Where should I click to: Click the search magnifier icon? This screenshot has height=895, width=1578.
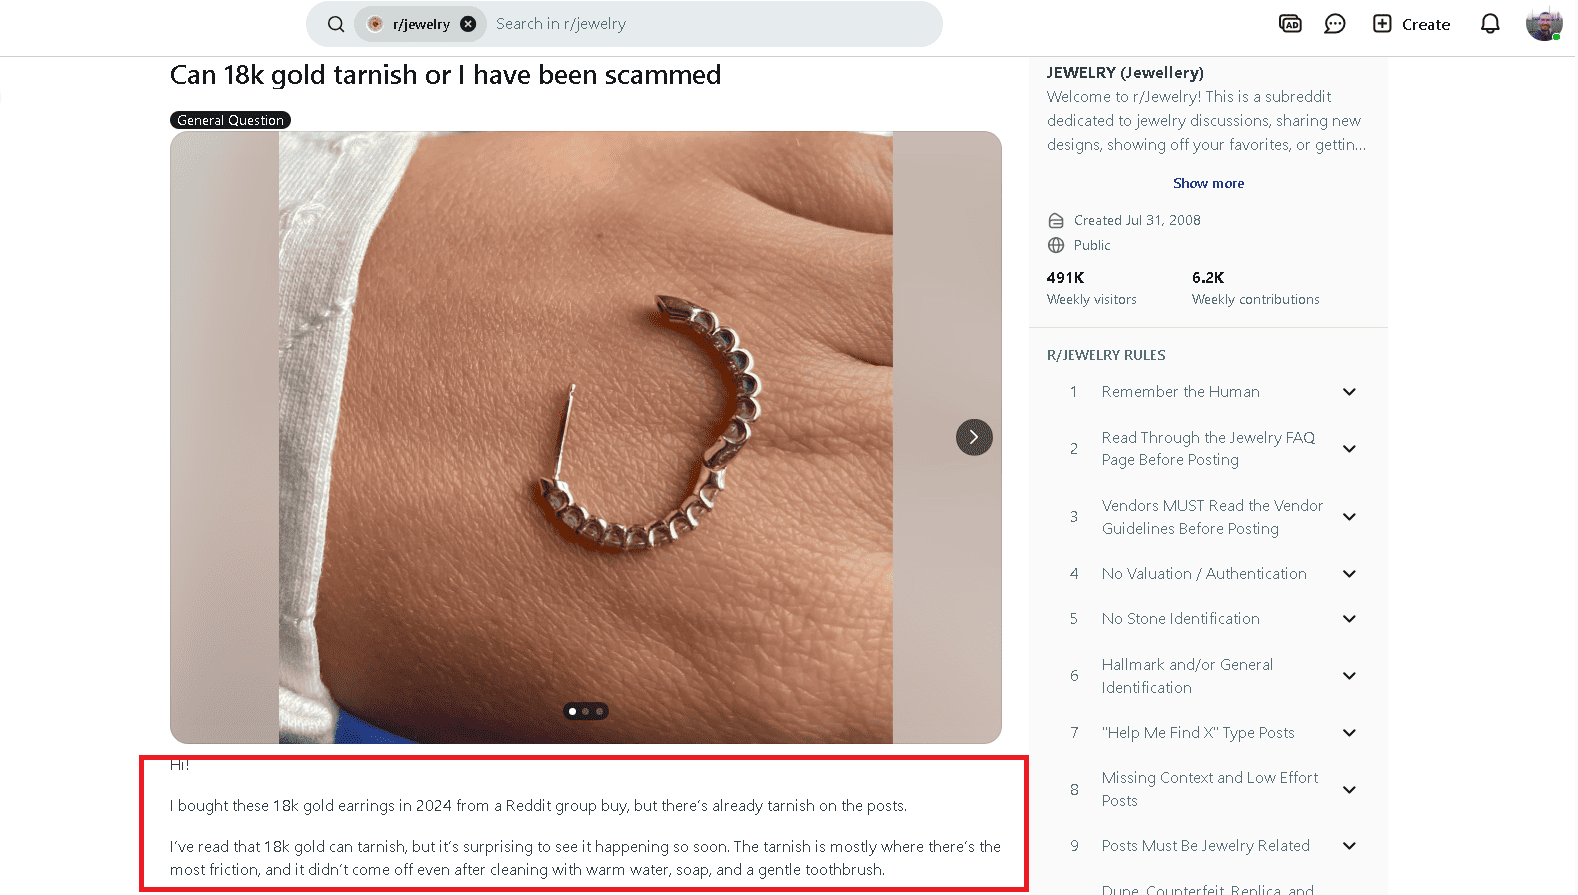pos(336,24)
